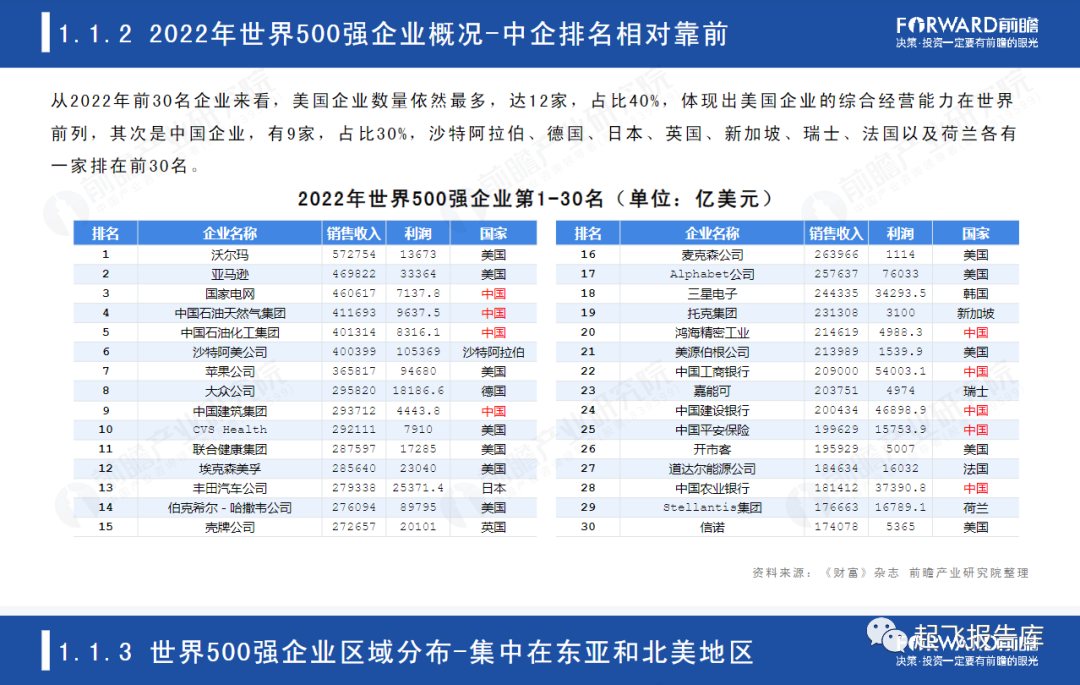
Task: Select the 'Stellantis集团' cell
Action: tap(712, 508)
